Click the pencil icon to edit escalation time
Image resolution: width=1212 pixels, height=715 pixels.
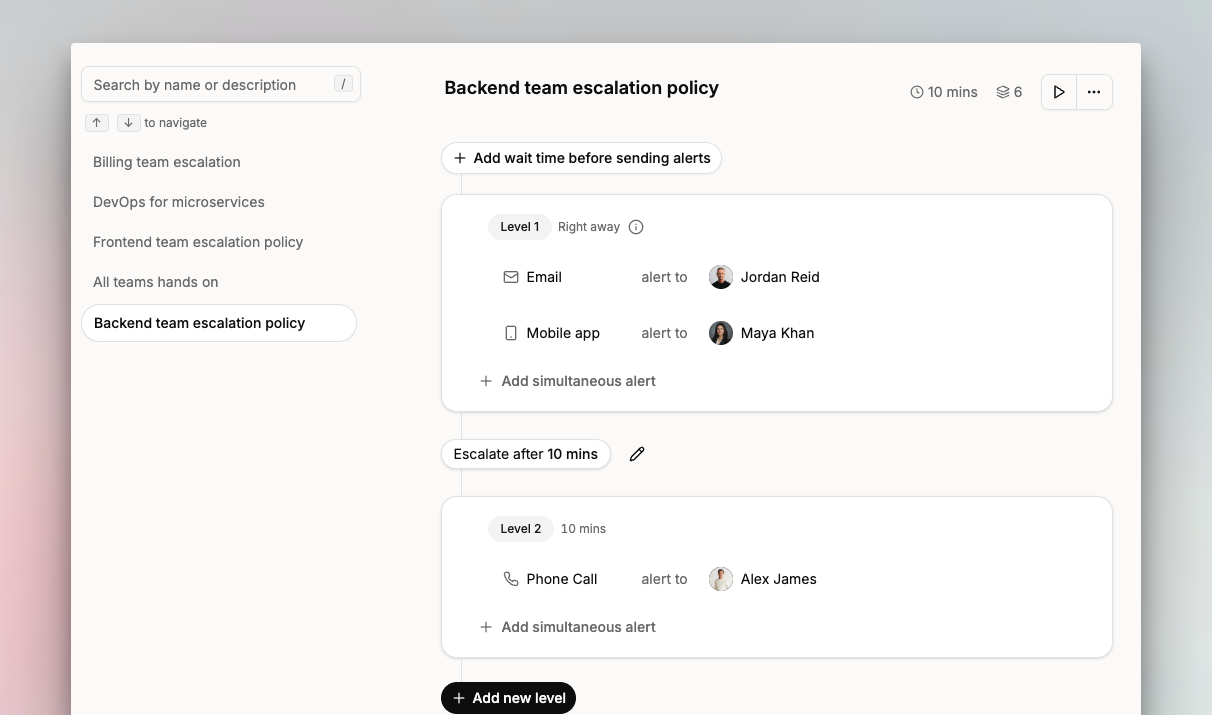pyautogui.click(x=637, y=454)
